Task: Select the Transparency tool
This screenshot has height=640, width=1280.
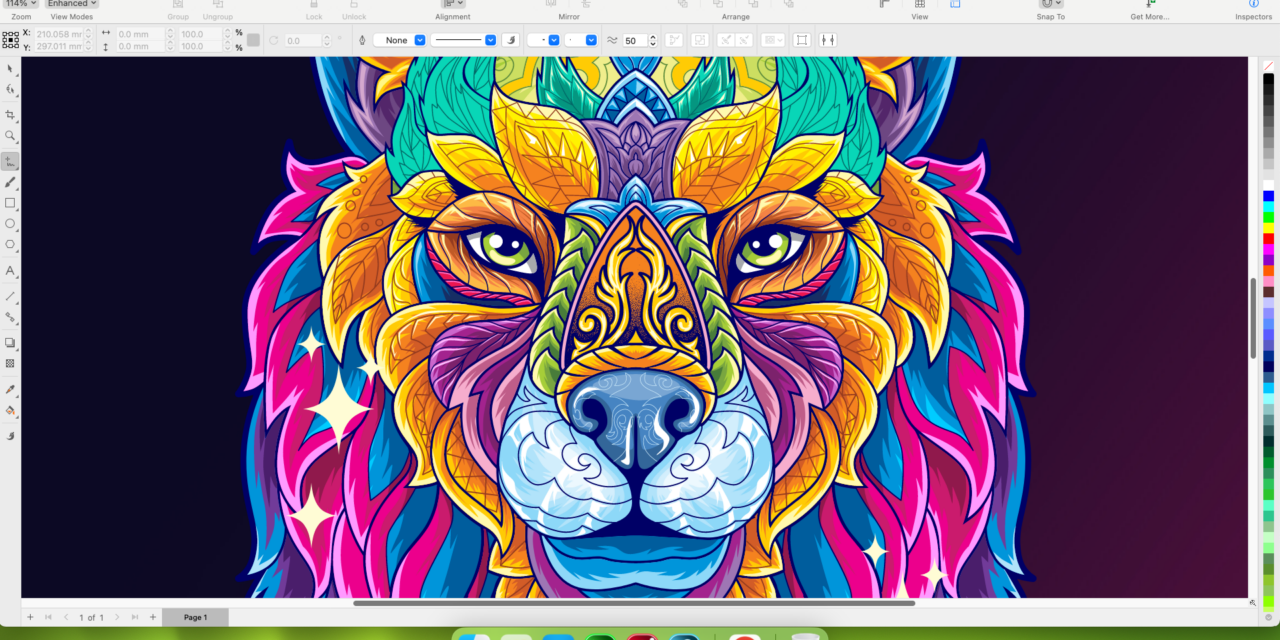Action: (x=10, y=364)
